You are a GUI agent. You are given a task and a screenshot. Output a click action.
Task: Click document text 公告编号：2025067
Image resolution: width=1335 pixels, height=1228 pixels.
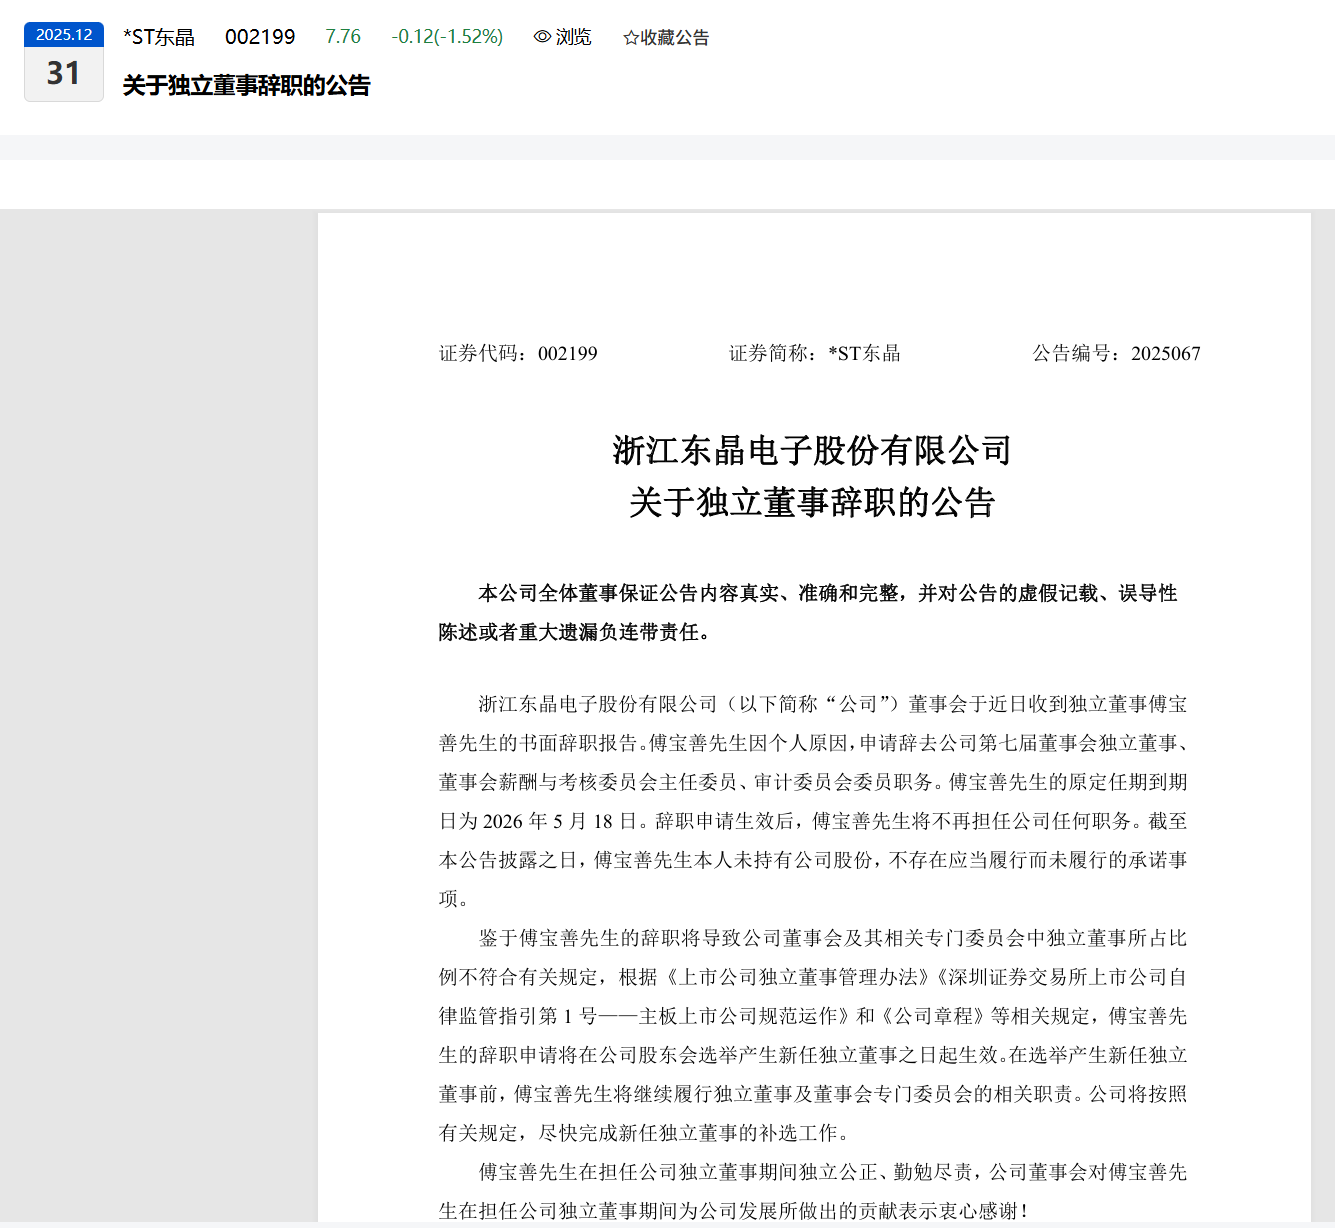(1116, 353)
